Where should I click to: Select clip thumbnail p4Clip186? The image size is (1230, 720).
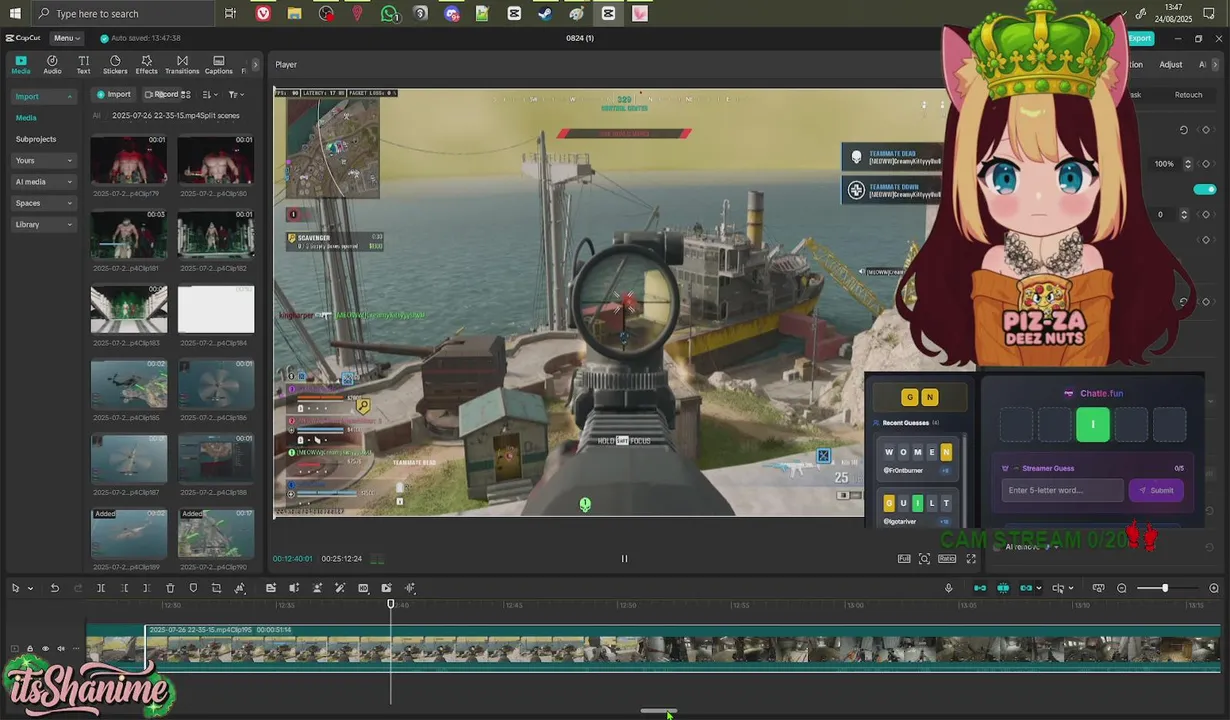(x=216, y=384)
